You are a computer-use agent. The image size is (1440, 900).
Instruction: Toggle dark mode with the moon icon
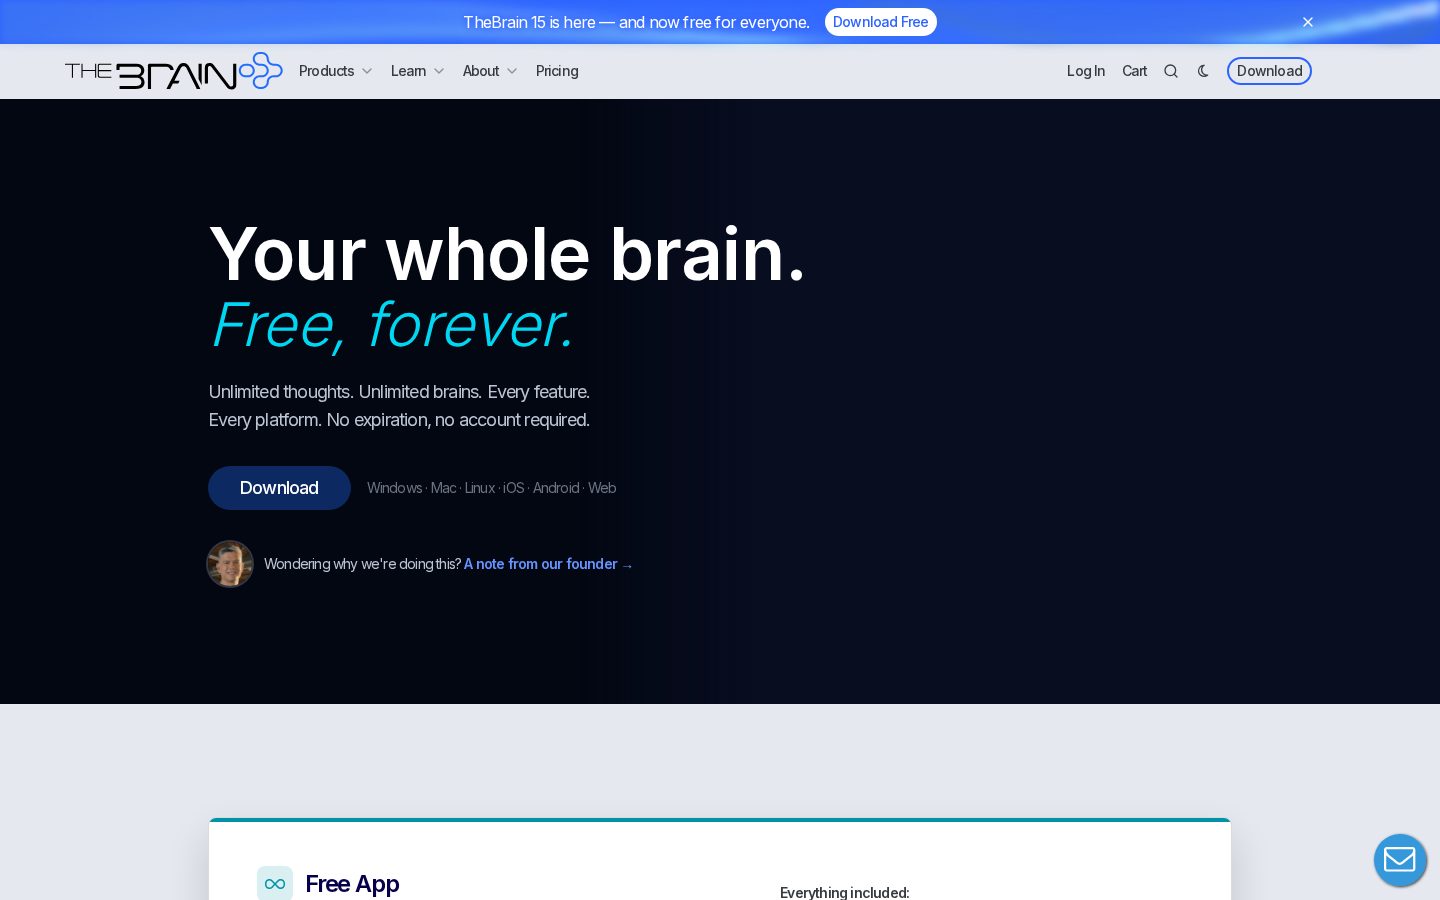(x=1203, y=71)
